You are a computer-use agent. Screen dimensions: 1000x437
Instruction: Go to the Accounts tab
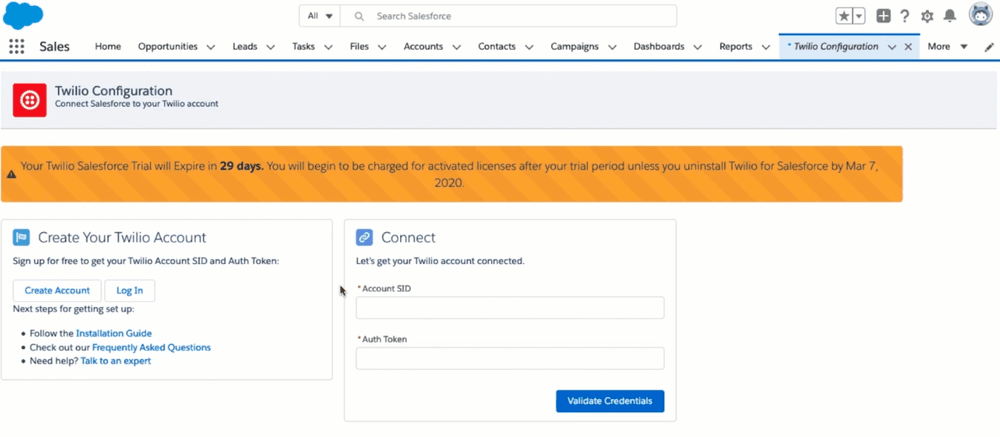pos(423,47)
